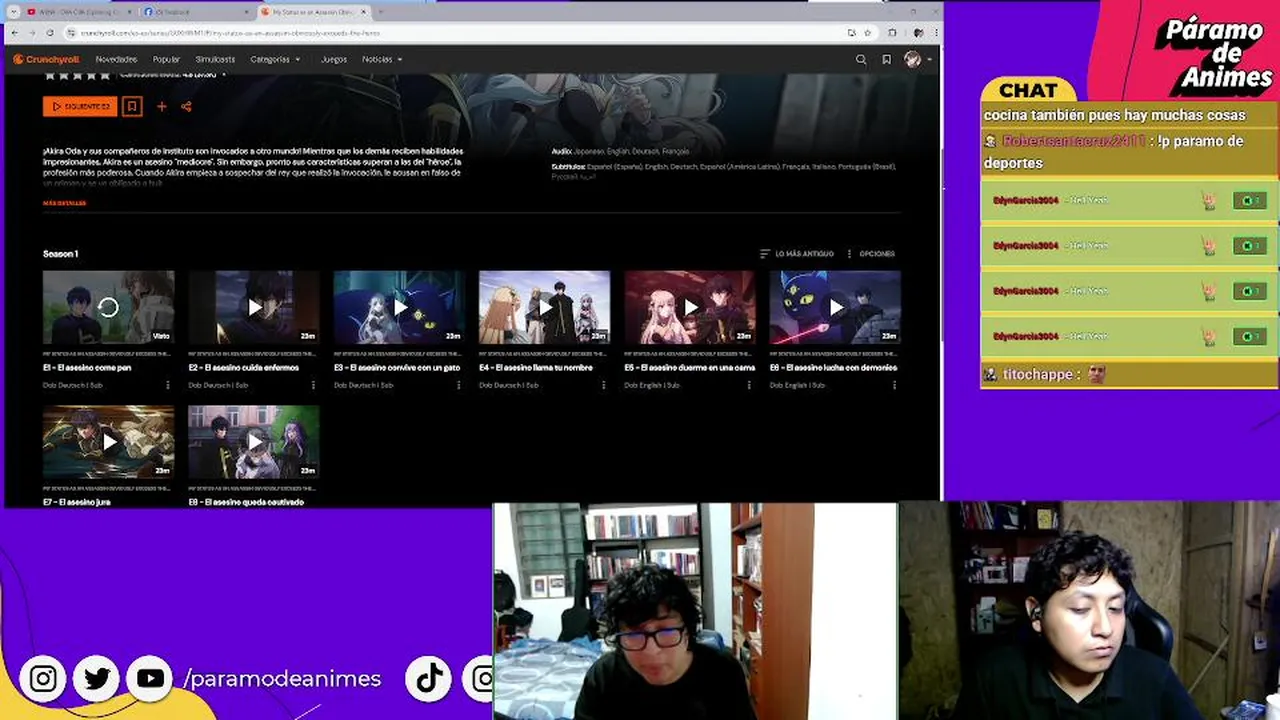
Task: Bookmark the page using the address bar star
Action: tap(867, 32)
